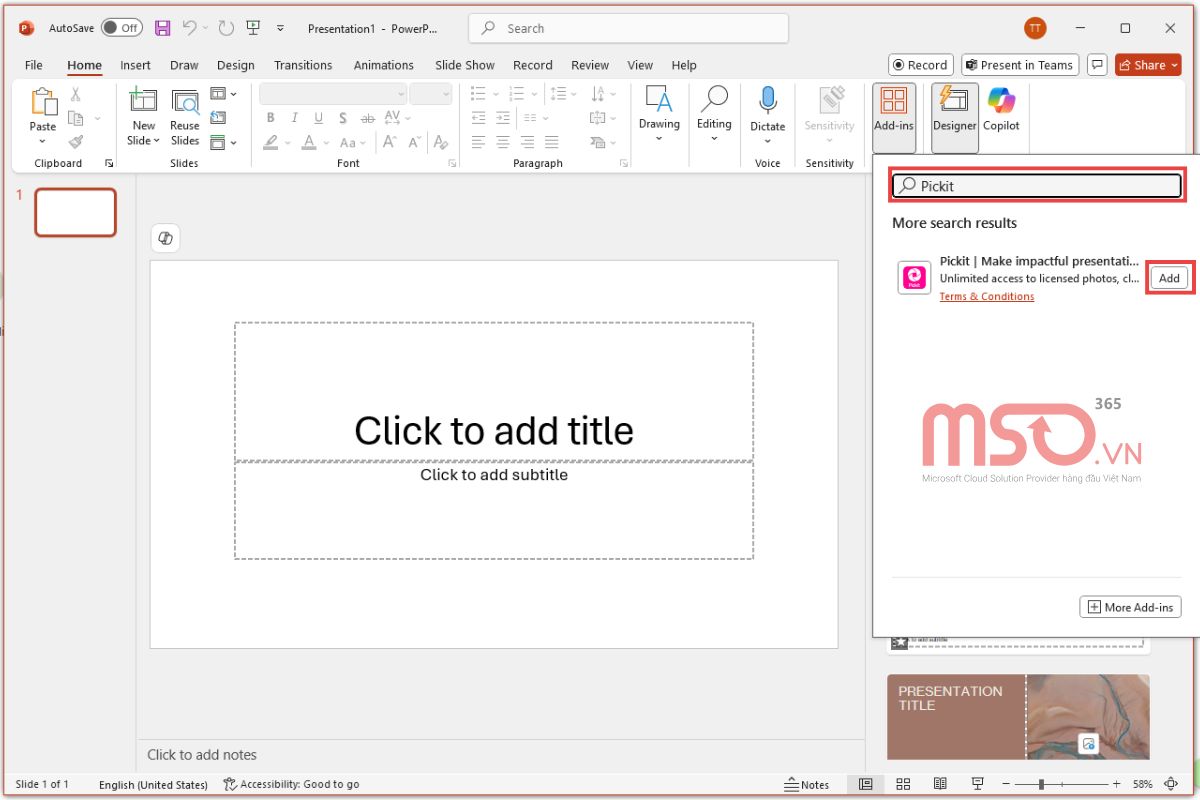Screen dimensions: 1200x800
Task: Click the Copy icon
Action: click(75, 118)
